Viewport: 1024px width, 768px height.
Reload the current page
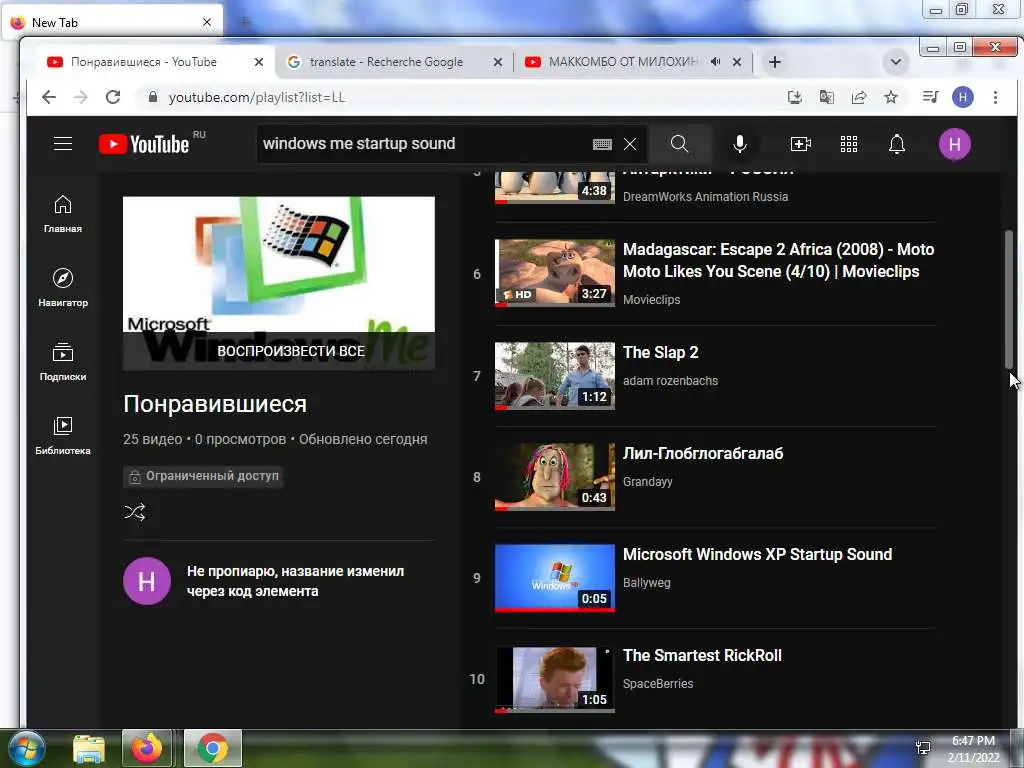tap(113, 97)
